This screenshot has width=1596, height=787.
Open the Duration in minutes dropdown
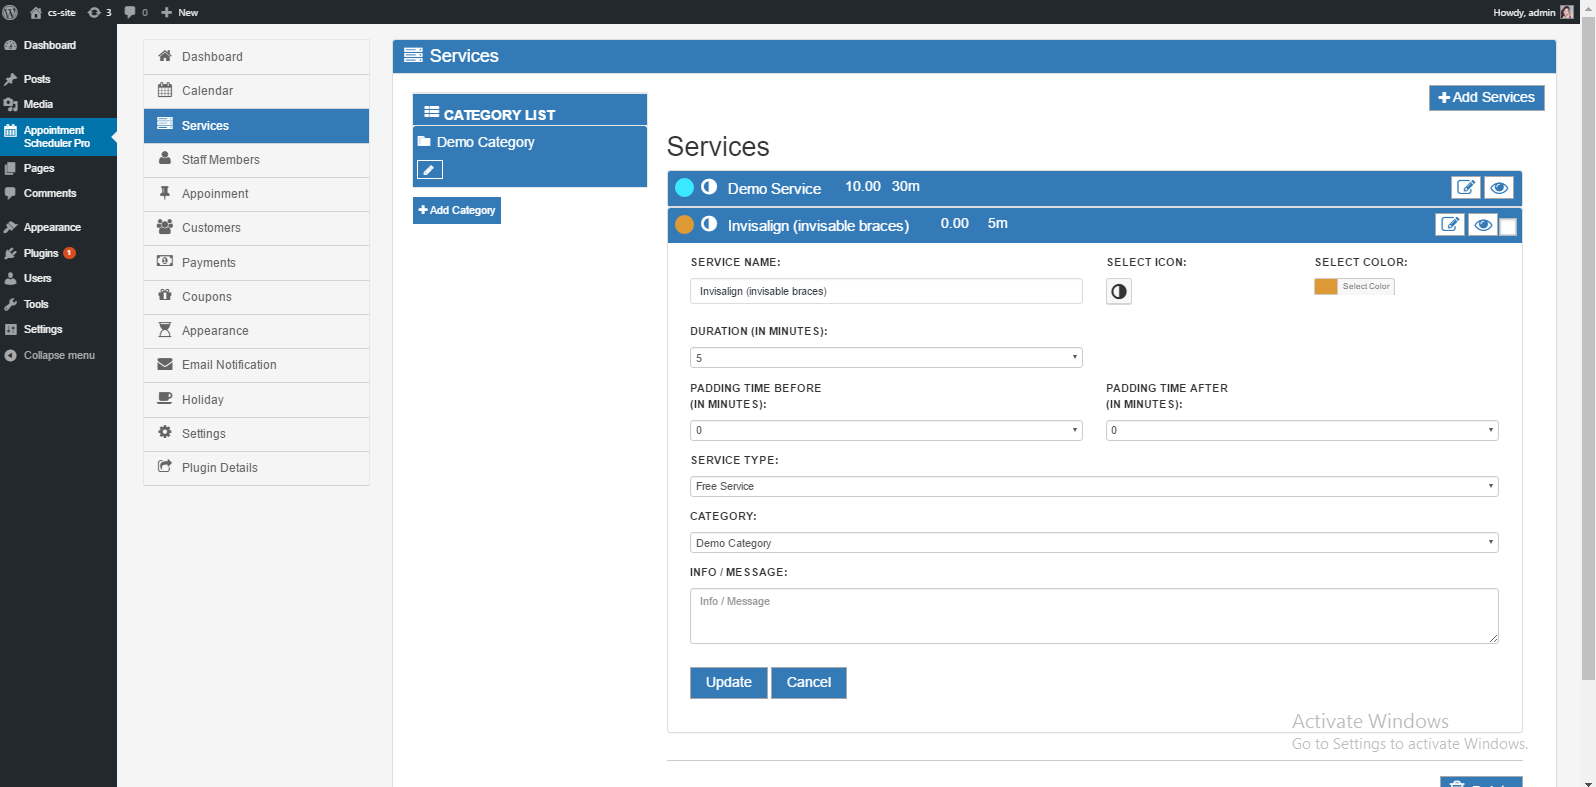pyautogui.click(x=885, y=358)
